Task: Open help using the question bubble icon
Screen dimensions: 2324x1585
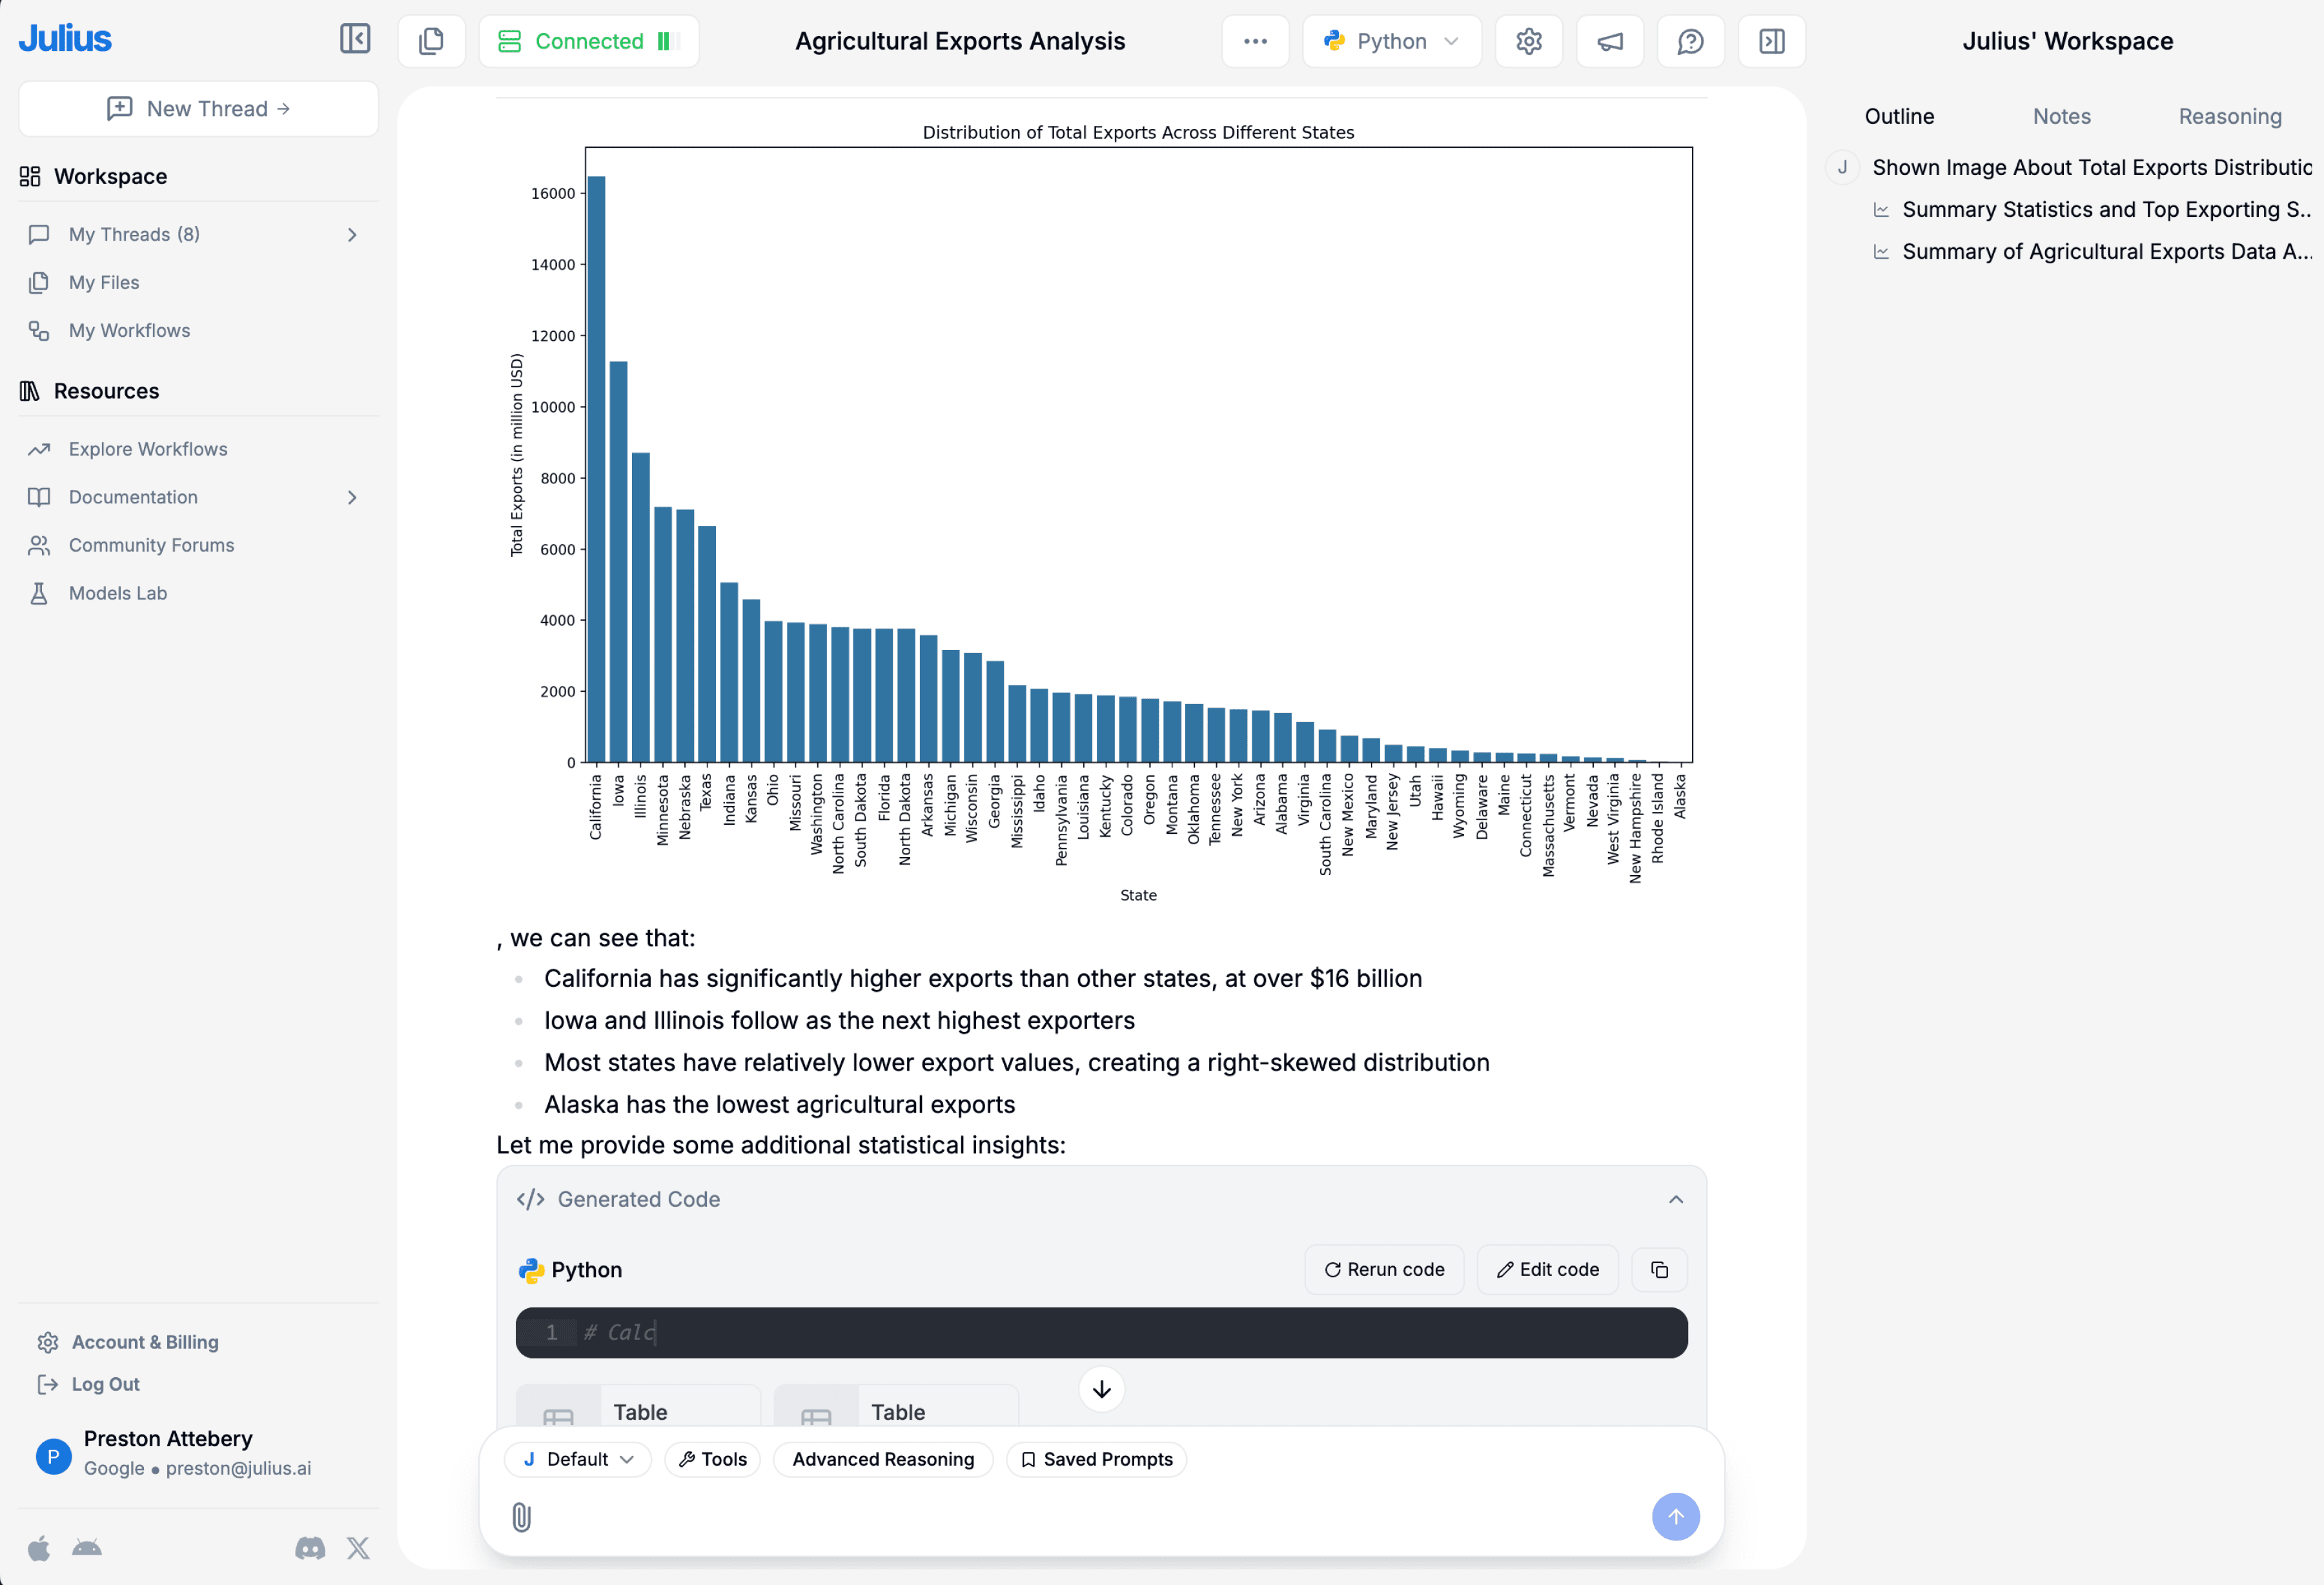Action: click(x=1690, y=41)
